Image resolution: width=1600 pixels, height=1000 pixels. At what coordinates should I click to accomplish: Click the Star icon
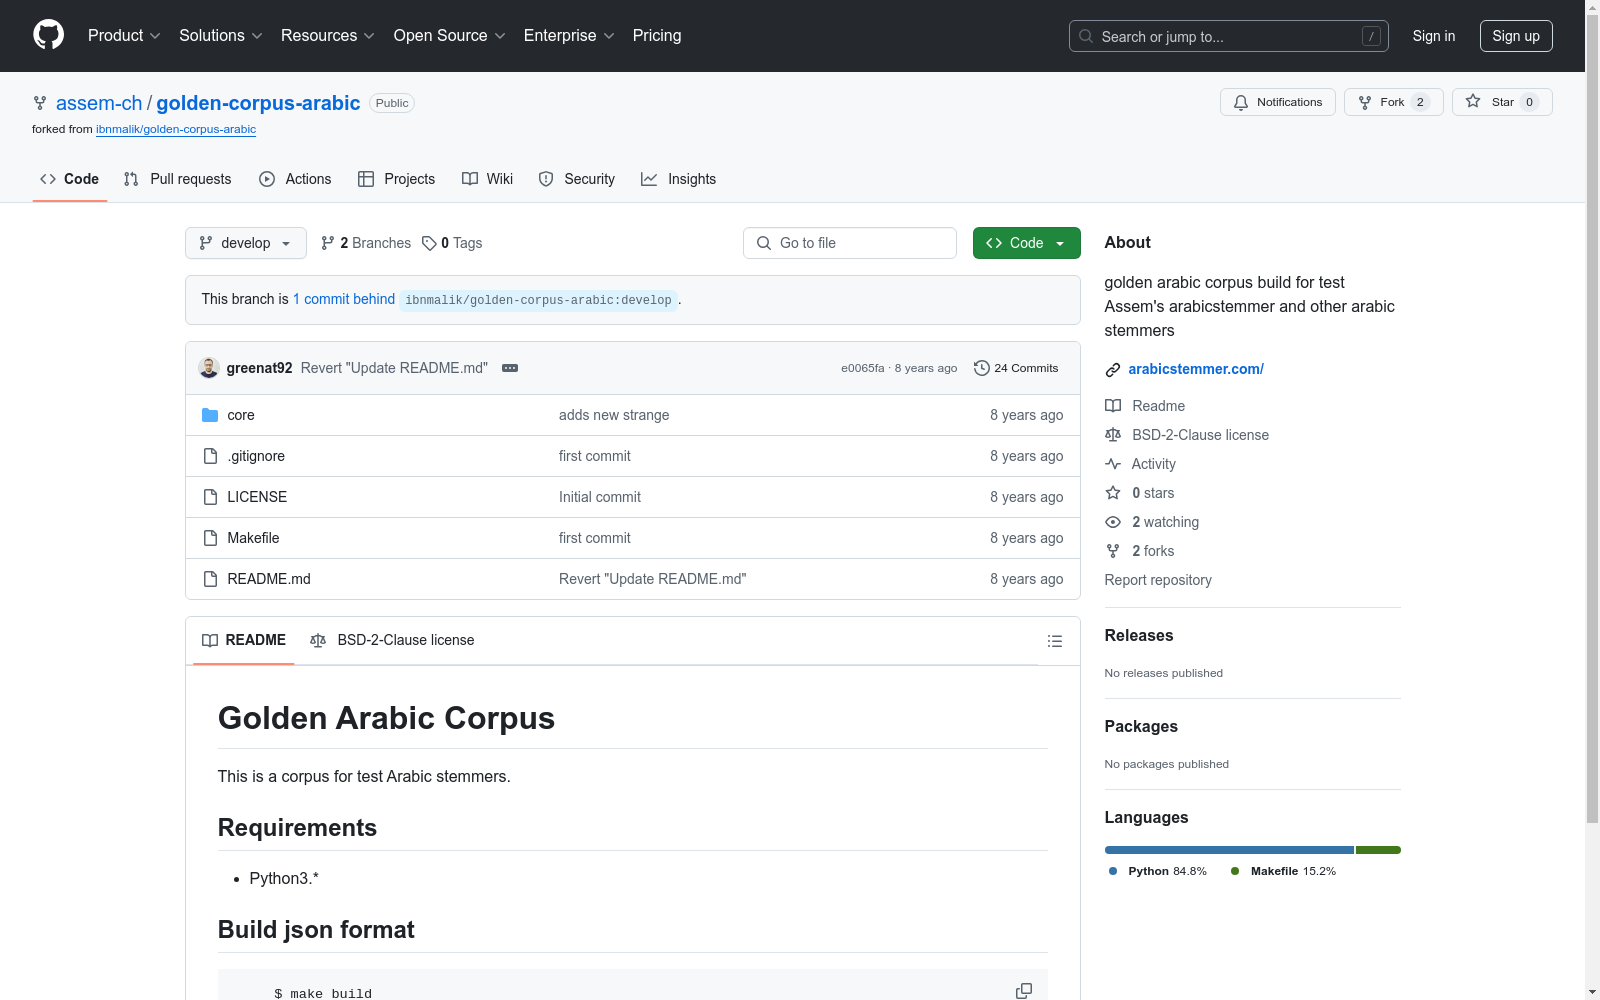tap(1473, 101)
